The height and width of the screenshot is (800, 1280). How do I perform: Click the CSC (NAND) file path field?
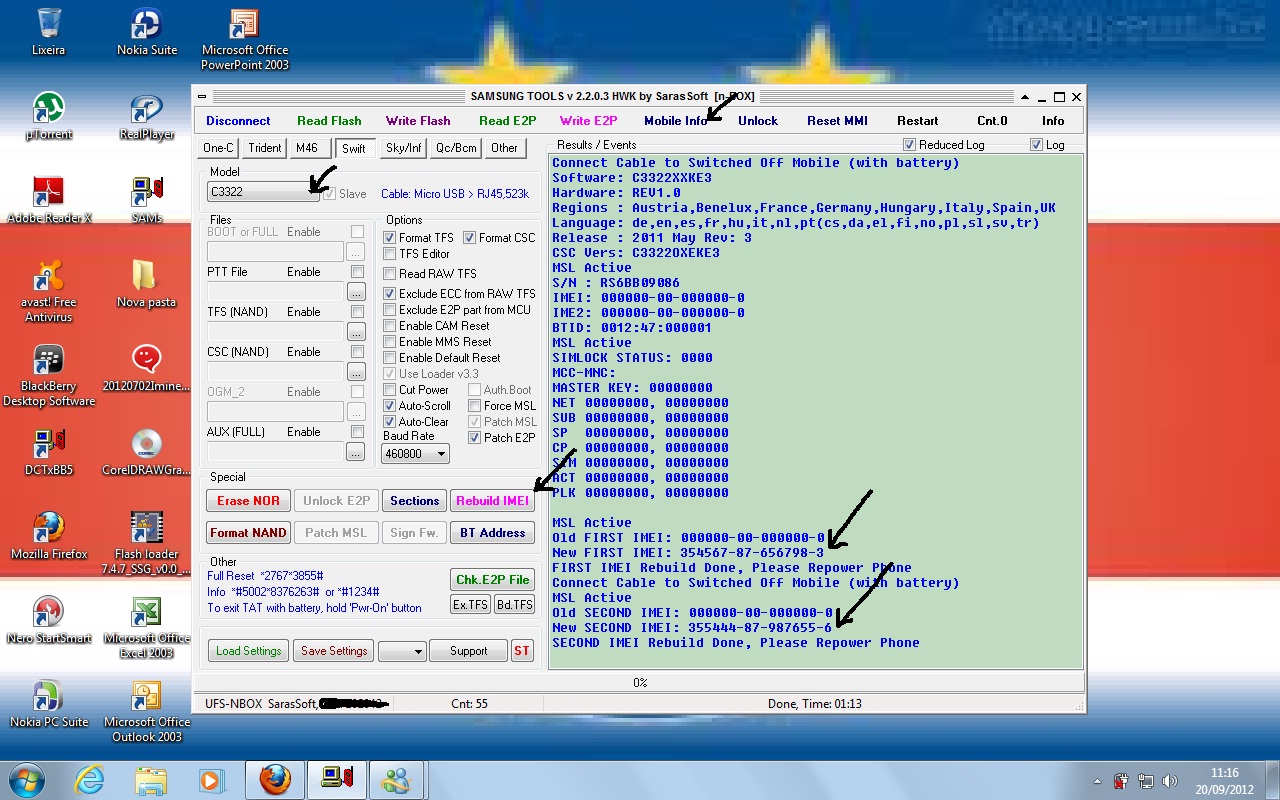tap(275, 372)
